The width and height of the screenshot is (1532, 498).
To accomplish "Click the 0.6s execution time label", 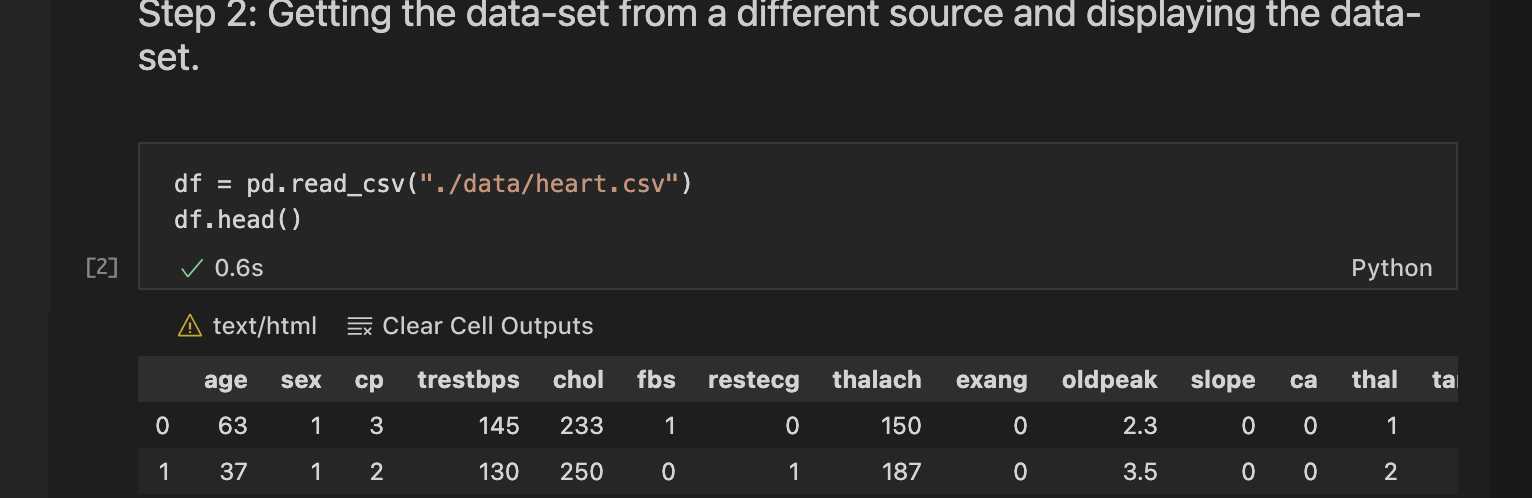I will pos(239,268).
